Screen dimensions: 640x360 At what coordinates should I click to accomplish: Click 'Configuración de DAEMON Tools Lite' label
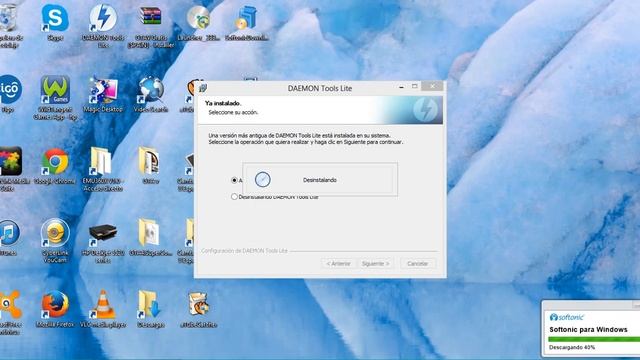(244, 251)
